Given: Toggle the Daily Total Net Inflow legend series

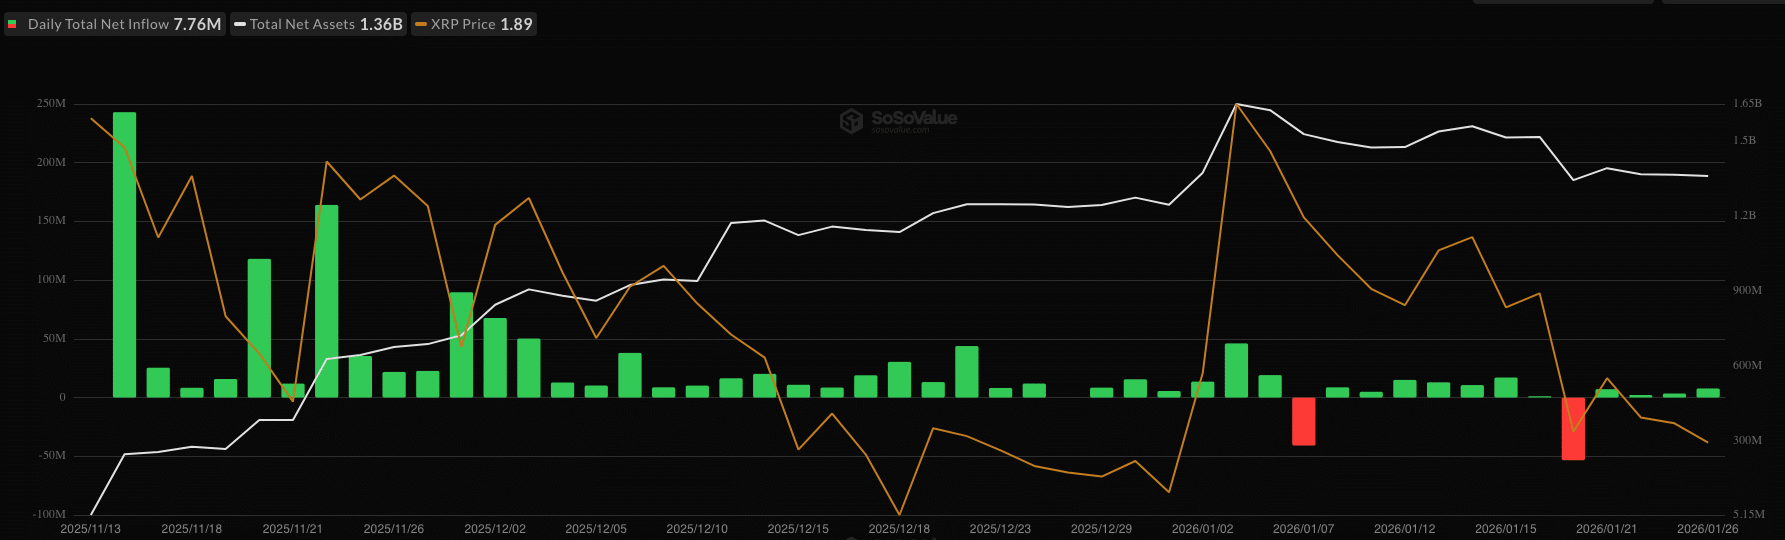Looking at the screenshot, I should pos(115,24).
